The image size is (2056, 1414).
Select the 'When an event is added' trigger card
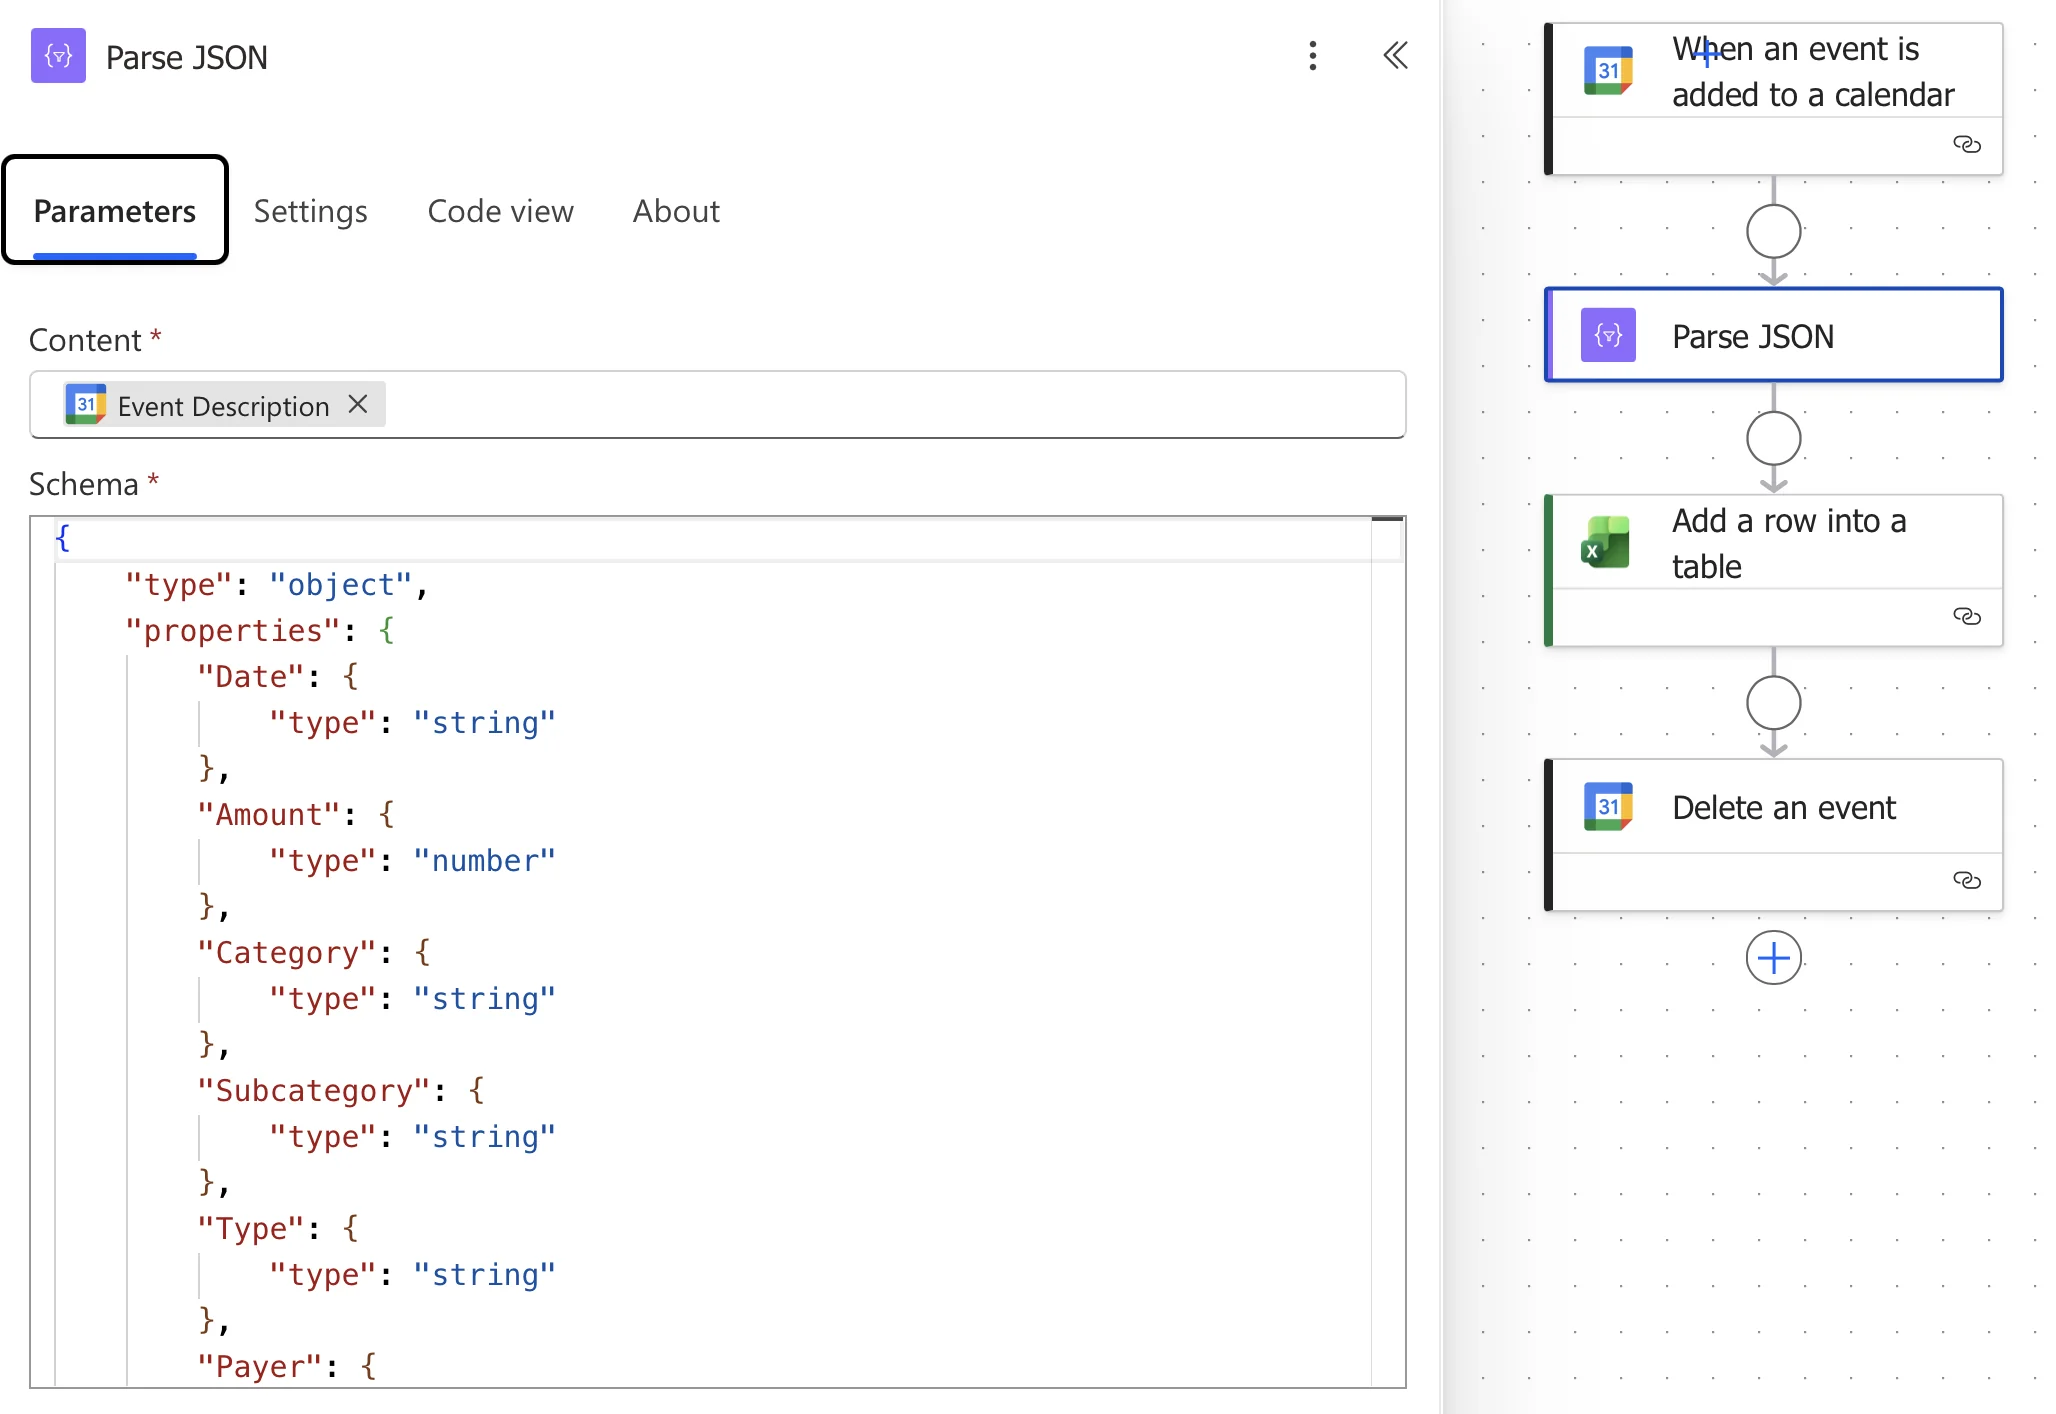pos(1773,99)
